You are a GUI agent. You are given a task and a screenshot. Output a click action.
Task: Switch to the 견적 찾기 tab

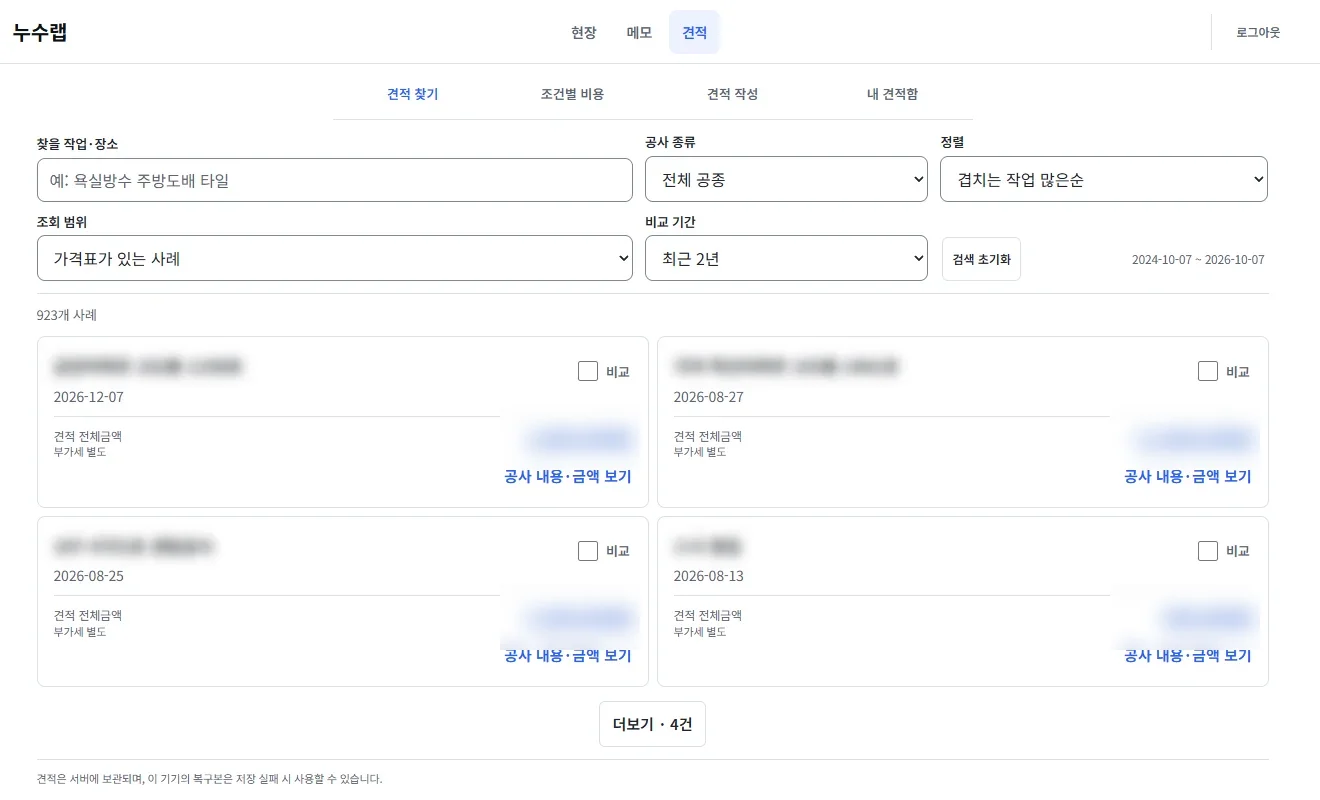pos(413,94)
